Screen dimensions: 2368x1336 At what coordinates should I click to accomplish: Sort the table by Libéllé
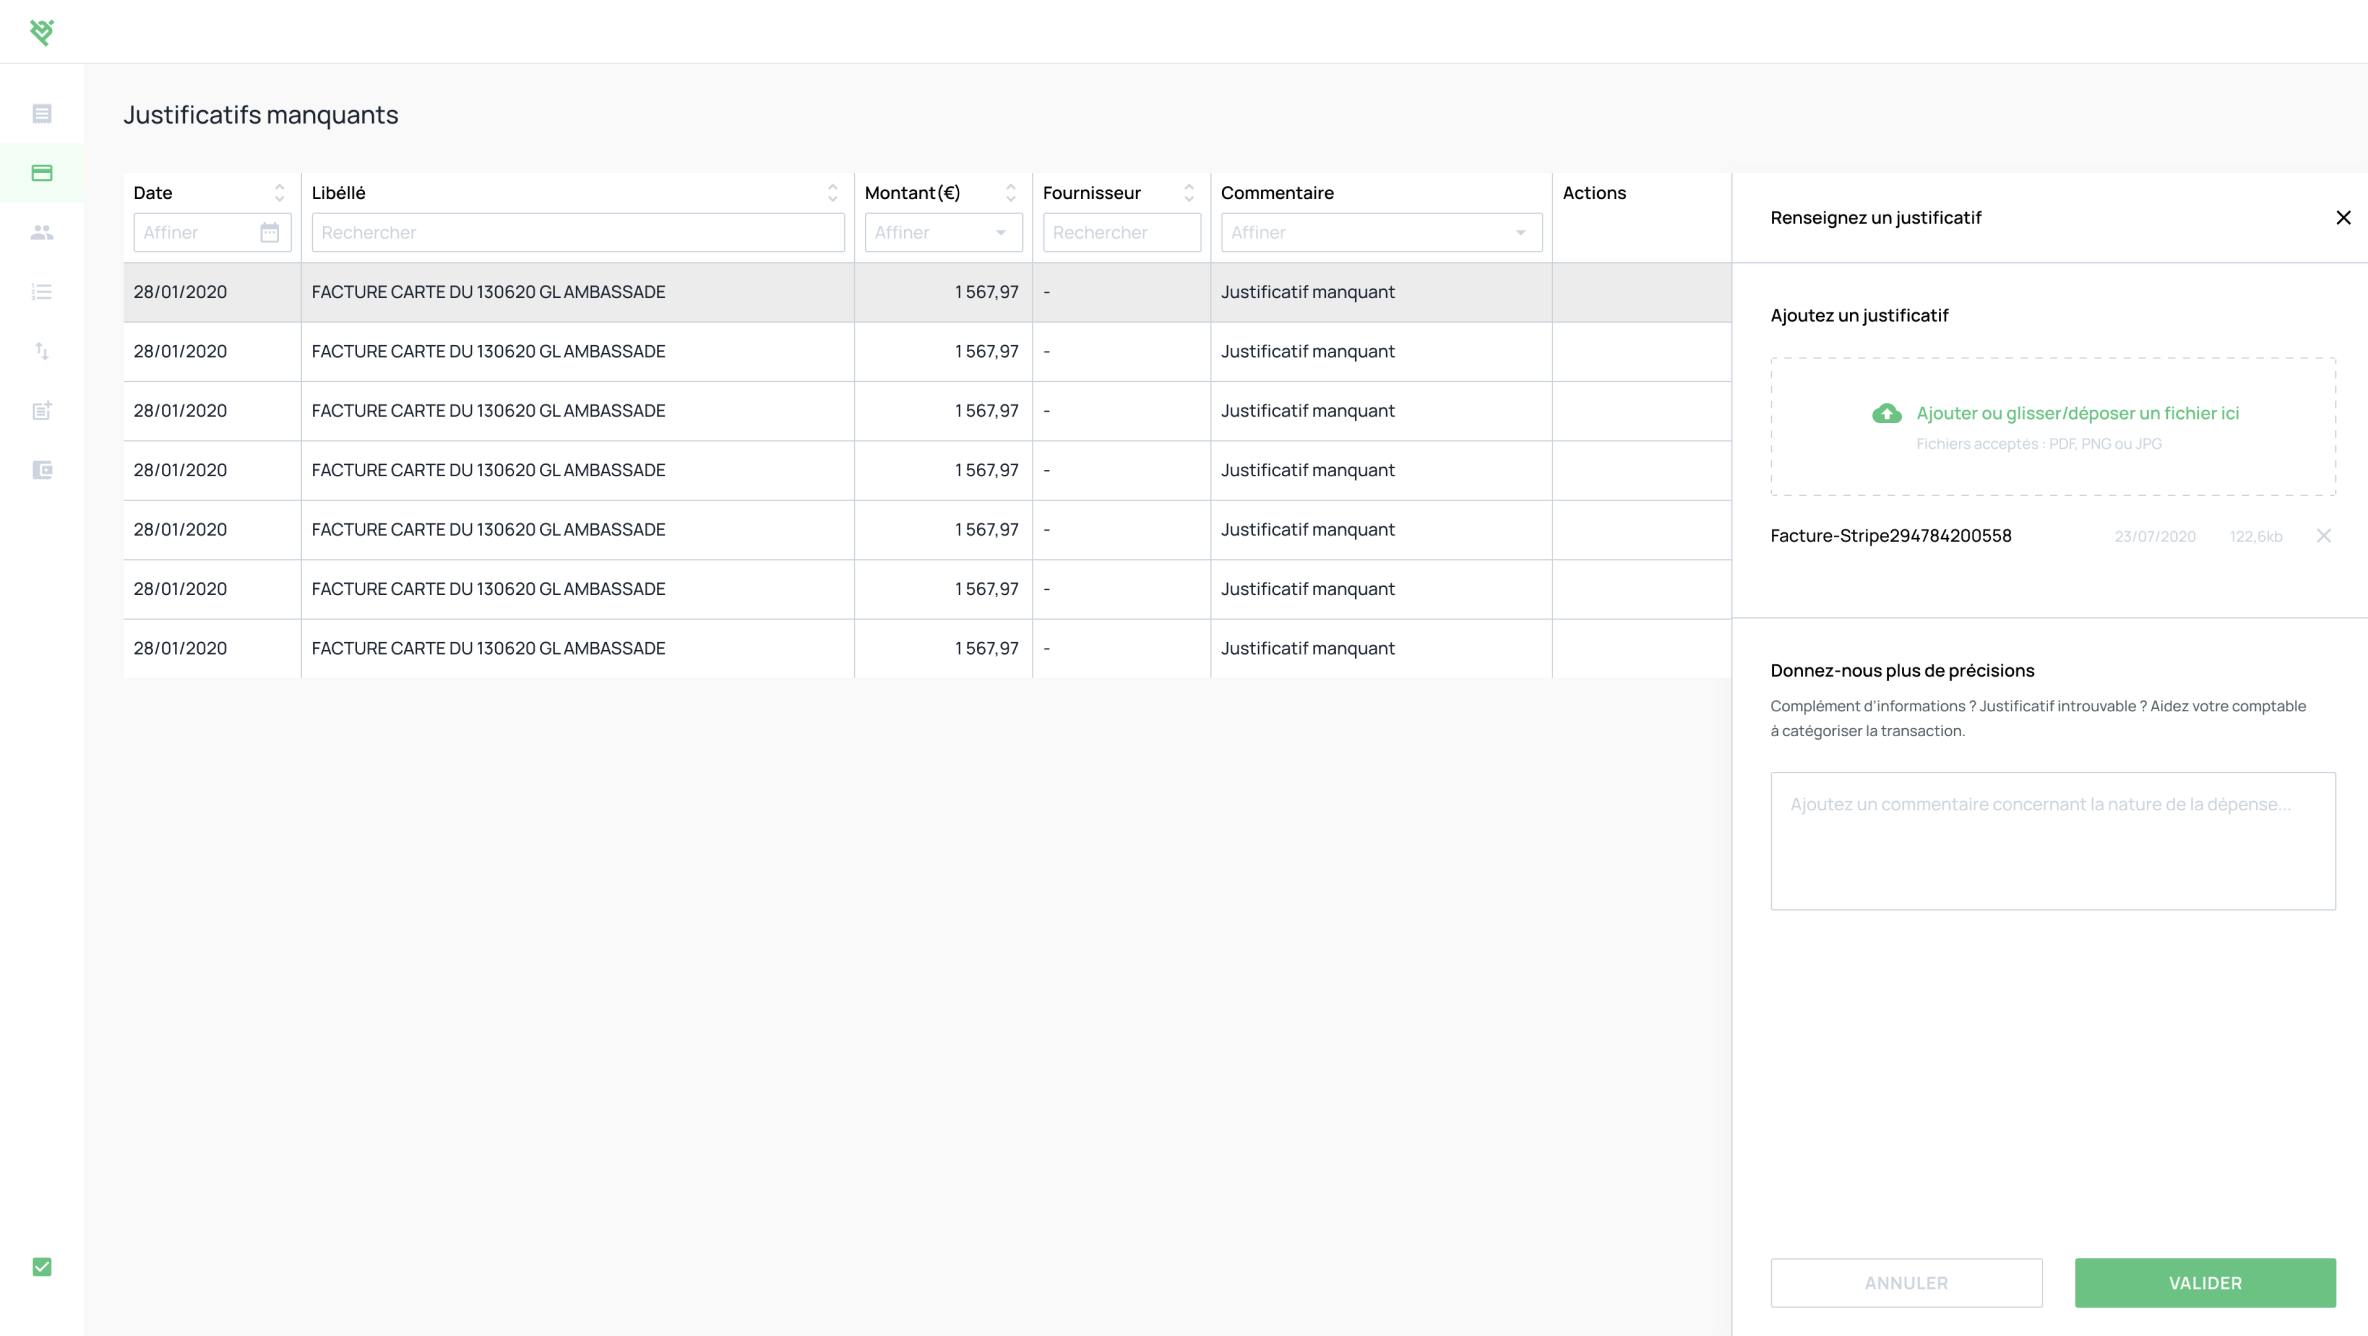point(832,193)
